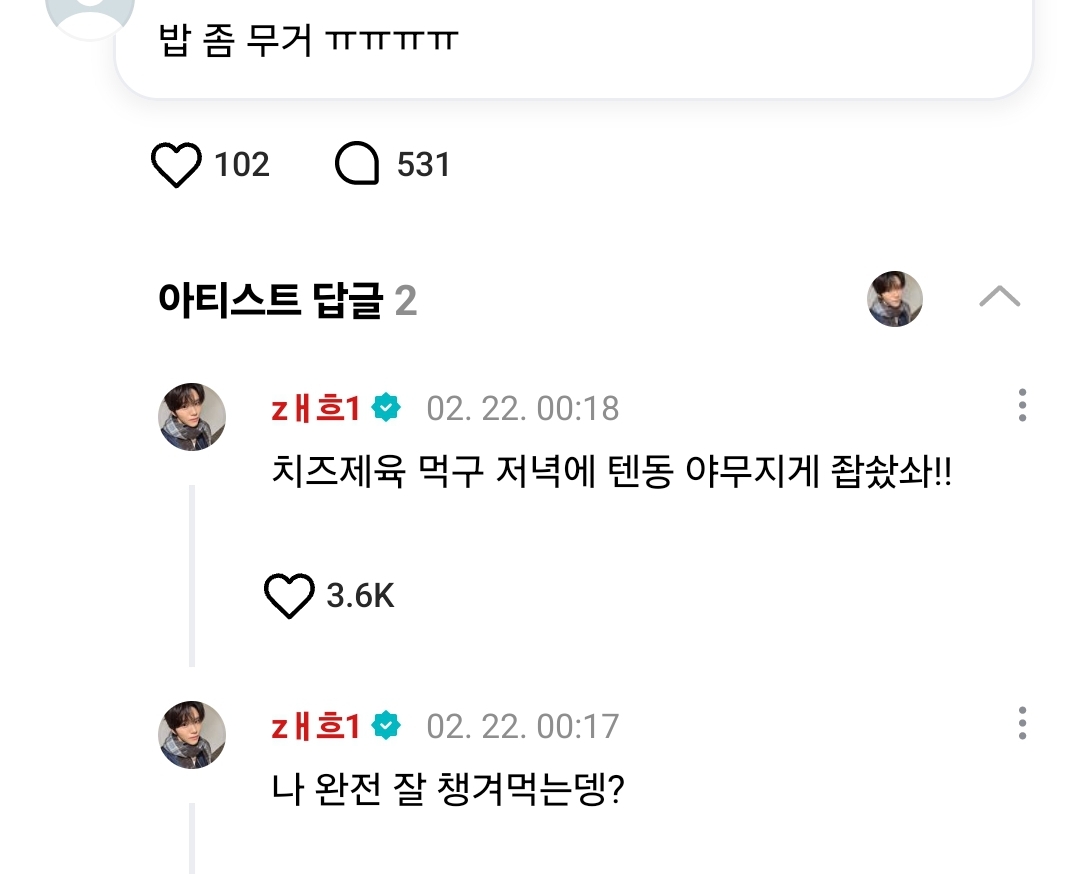
Task: Open the fan comment bubble '밥 좀 무거'
Action: 572,45
